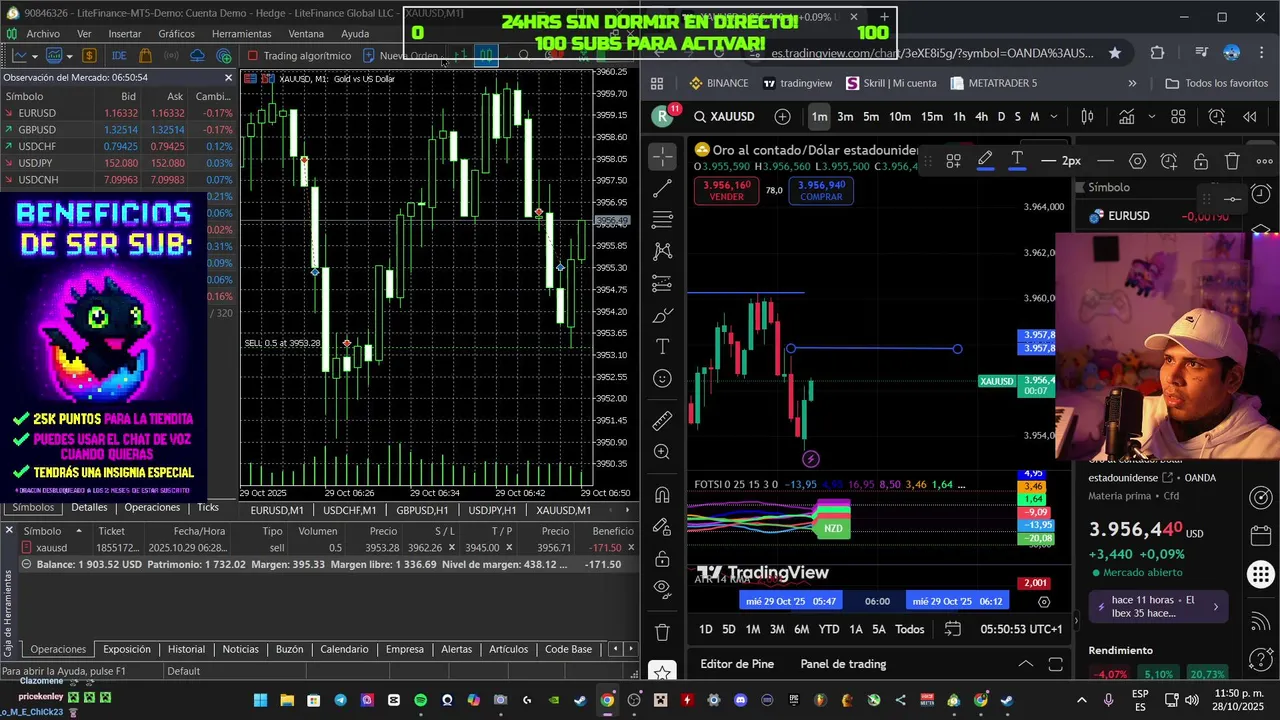Open the MetaTrader IDE editor icon
The image size is (1280, 720).
click(119, 56)
